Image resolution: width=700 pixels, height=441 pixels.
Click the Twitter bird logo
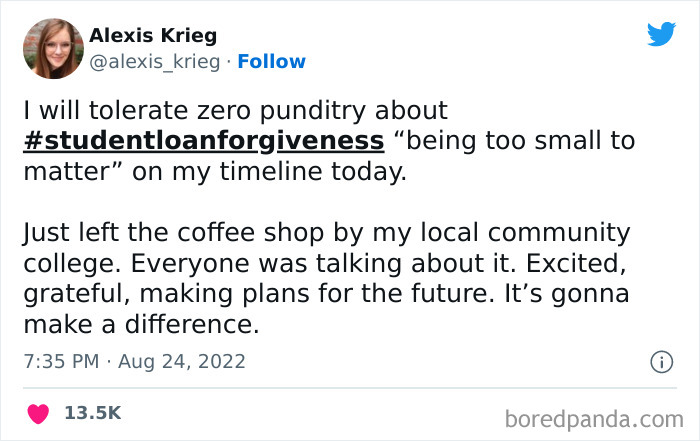(661, 34)
